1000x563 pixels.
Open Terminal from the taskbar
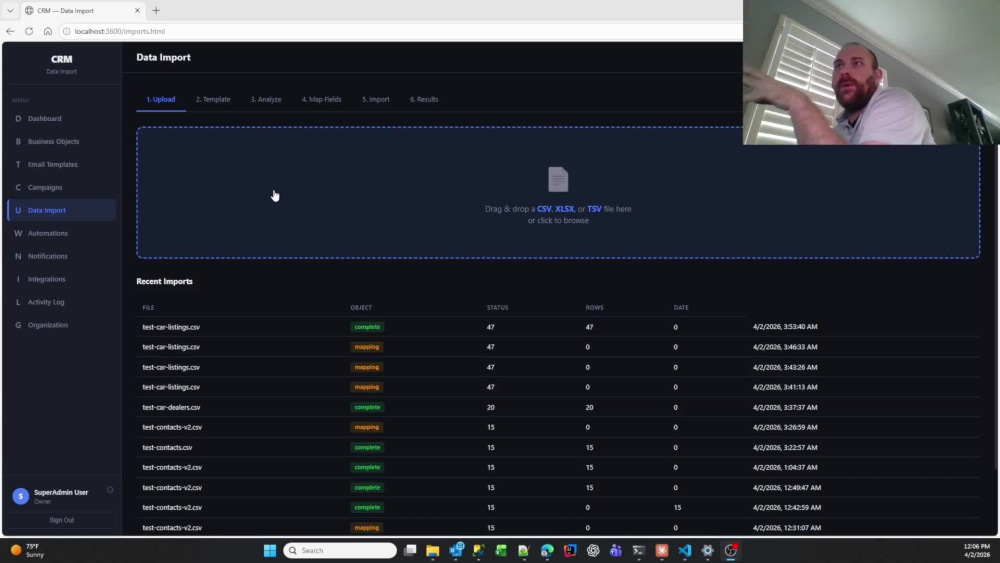pyautogui.click(x=639, y=550)
